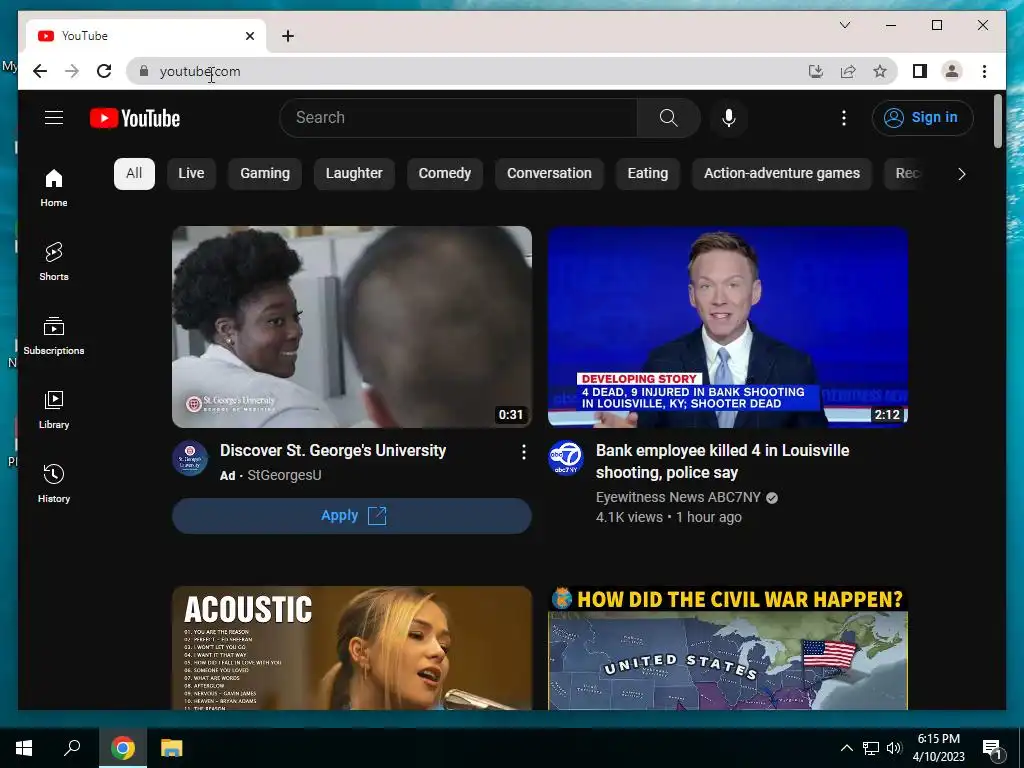
Task: Open Windows Start menu
Action: [24, 748]
